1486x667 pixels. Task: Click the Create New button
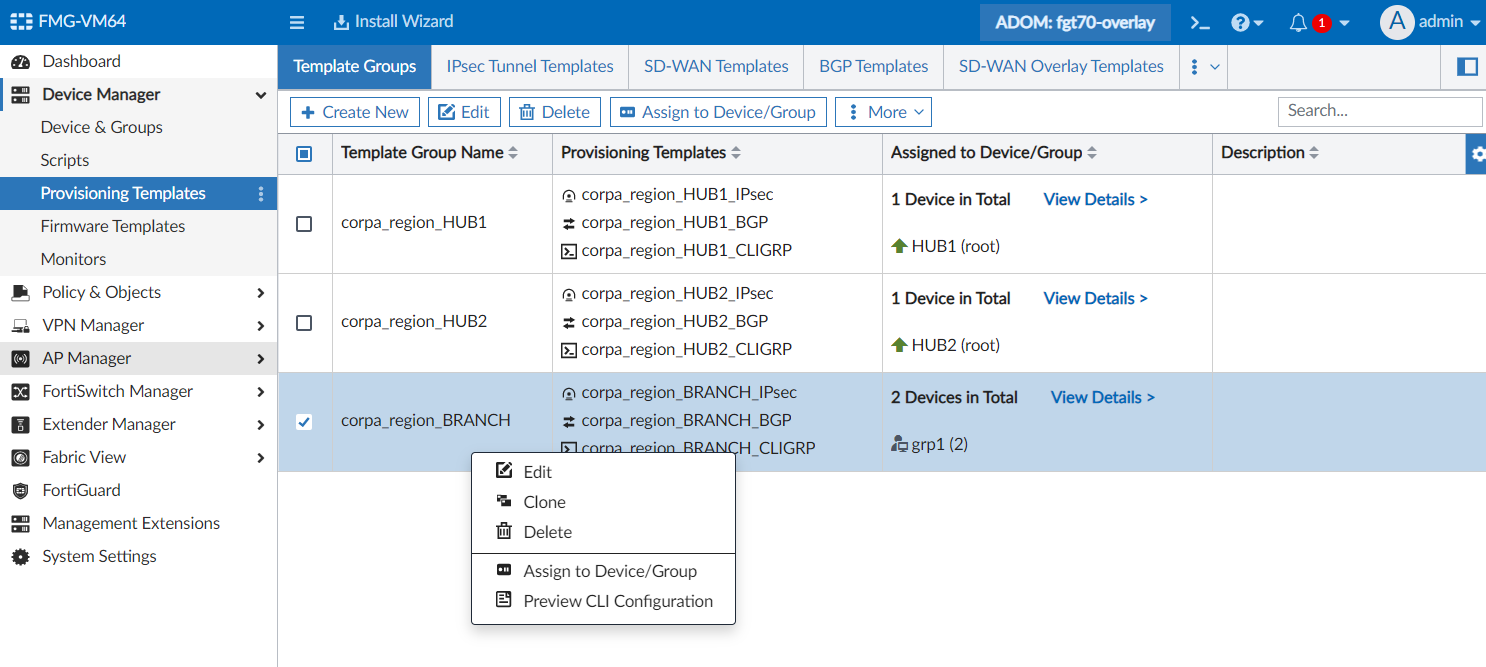click(354, 112)
